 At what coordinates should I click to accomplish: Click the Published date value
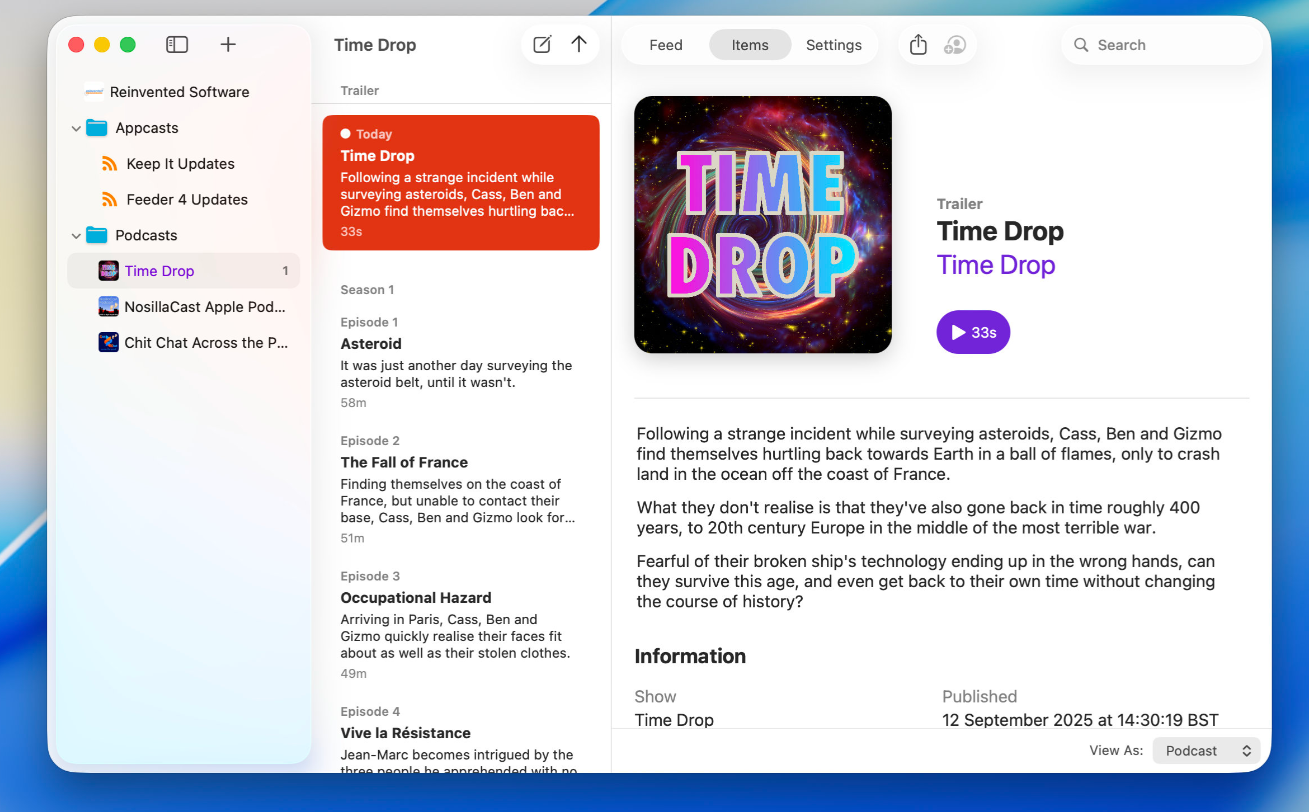click(x=1080, y=720)
